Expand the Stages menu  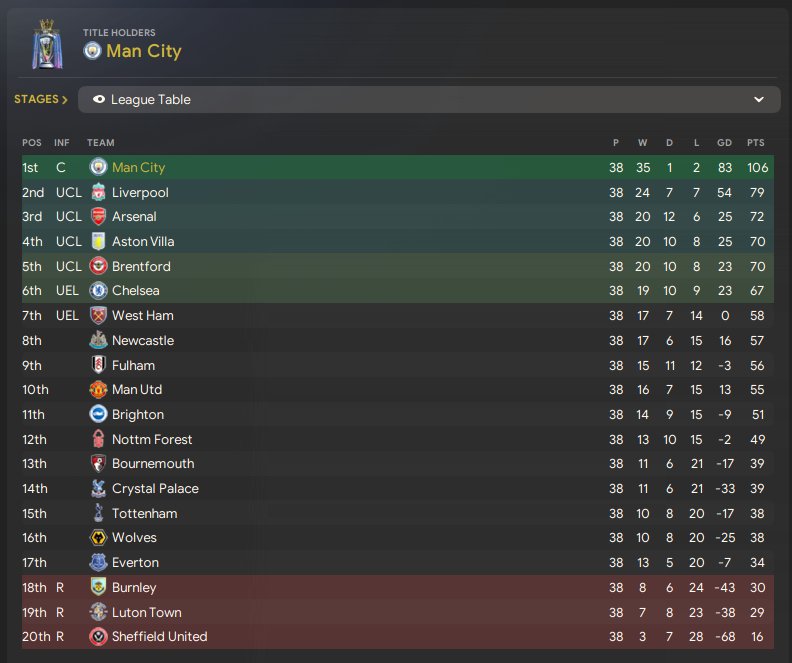[x=41, y=100]
